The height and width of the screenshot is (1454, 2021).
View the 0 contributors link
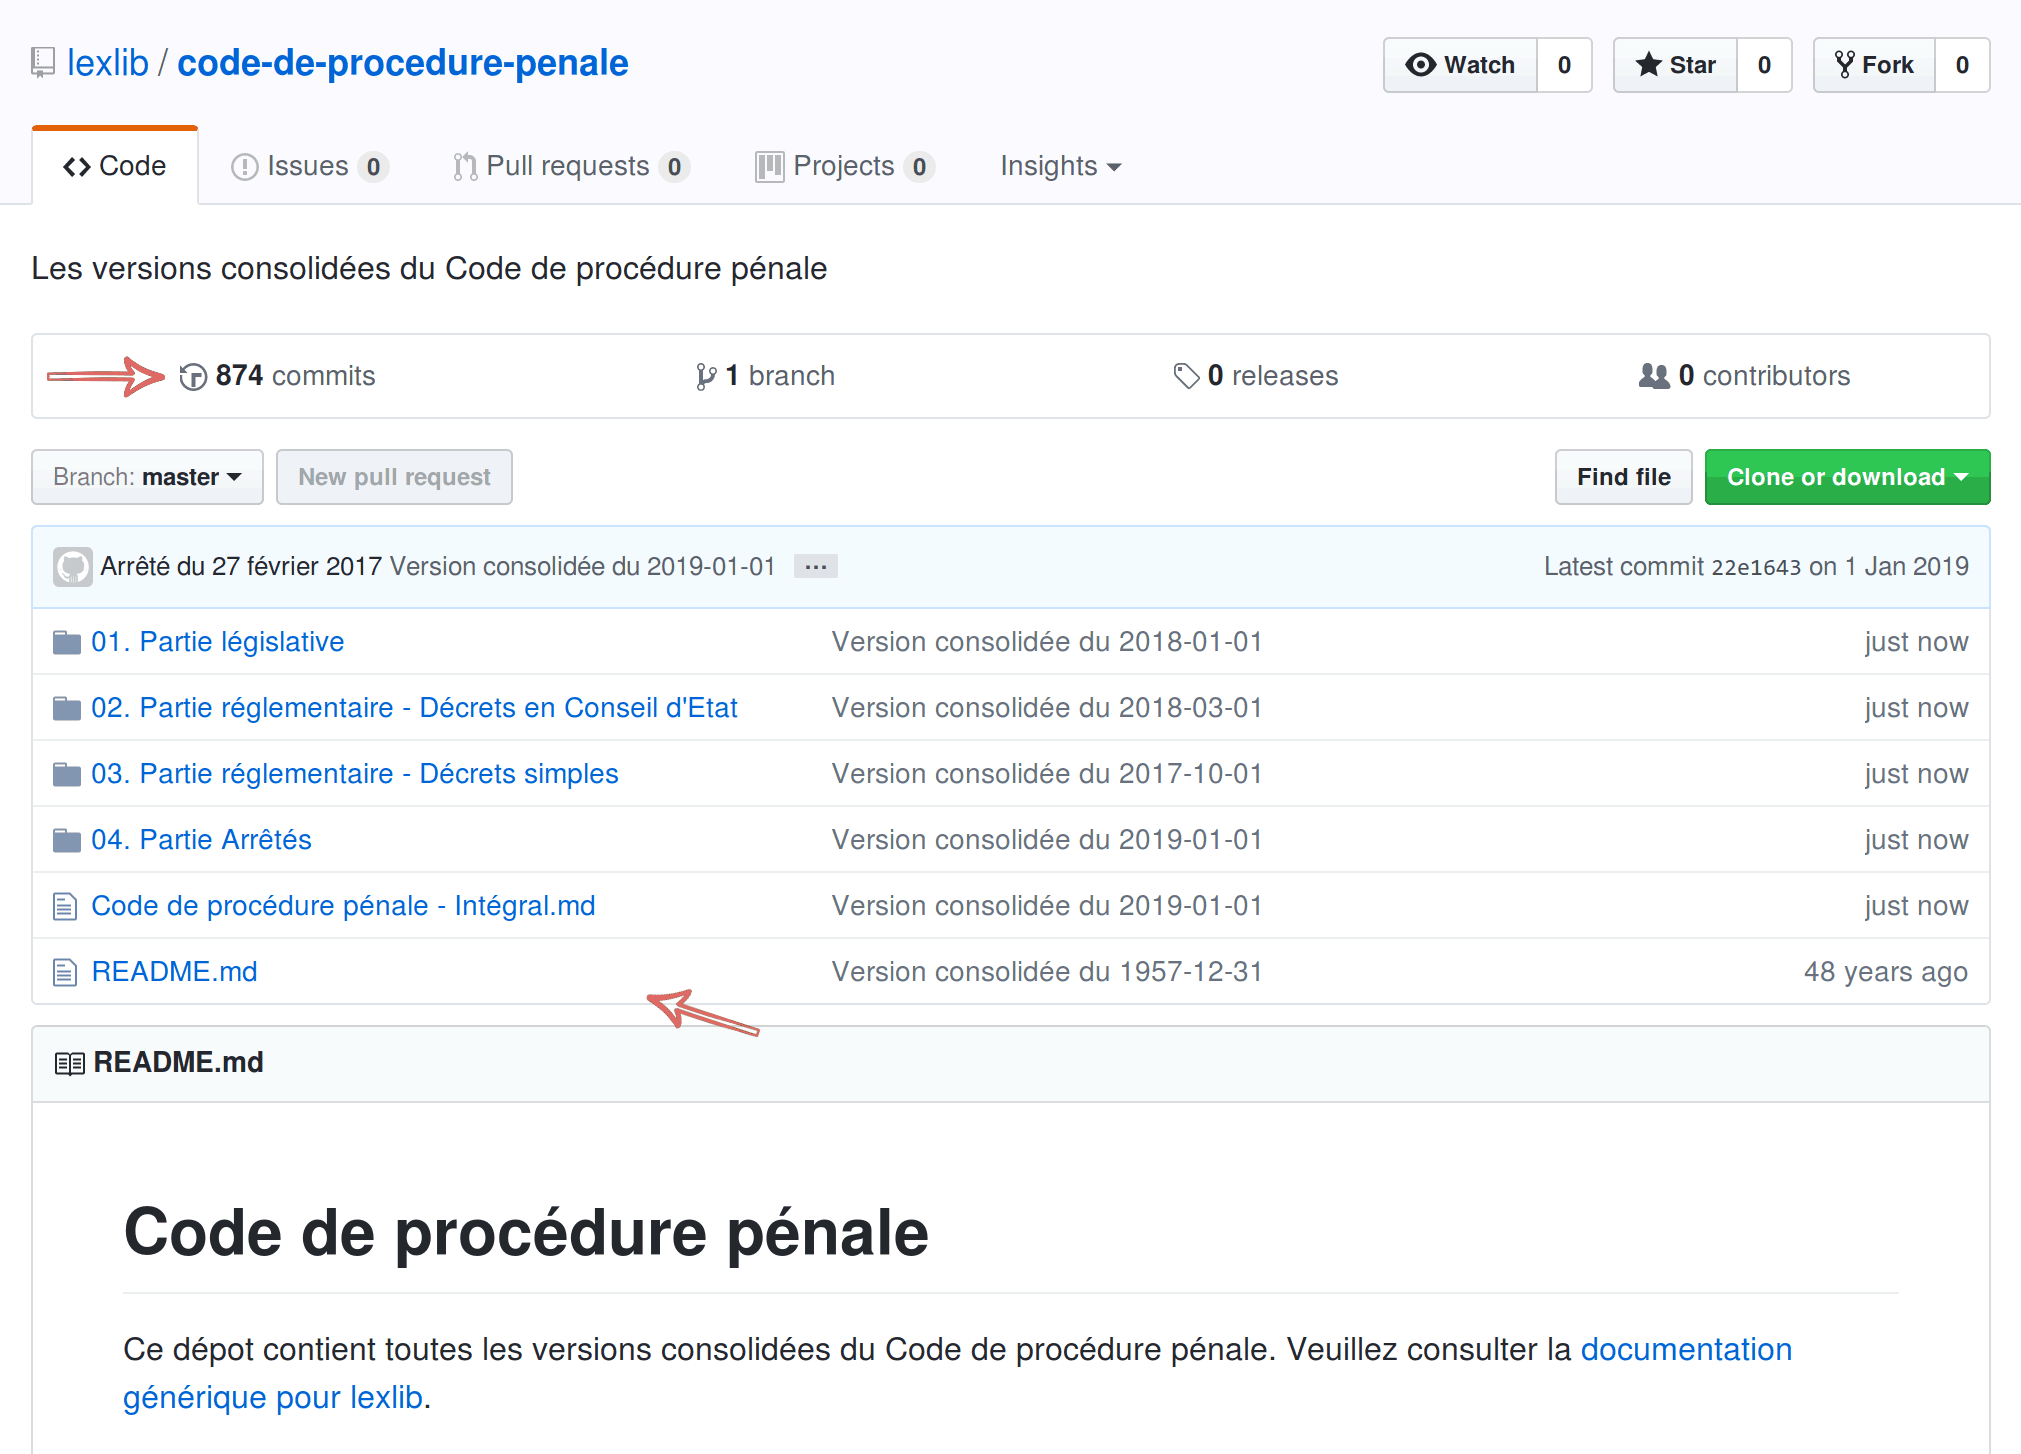coord(1745,376)
